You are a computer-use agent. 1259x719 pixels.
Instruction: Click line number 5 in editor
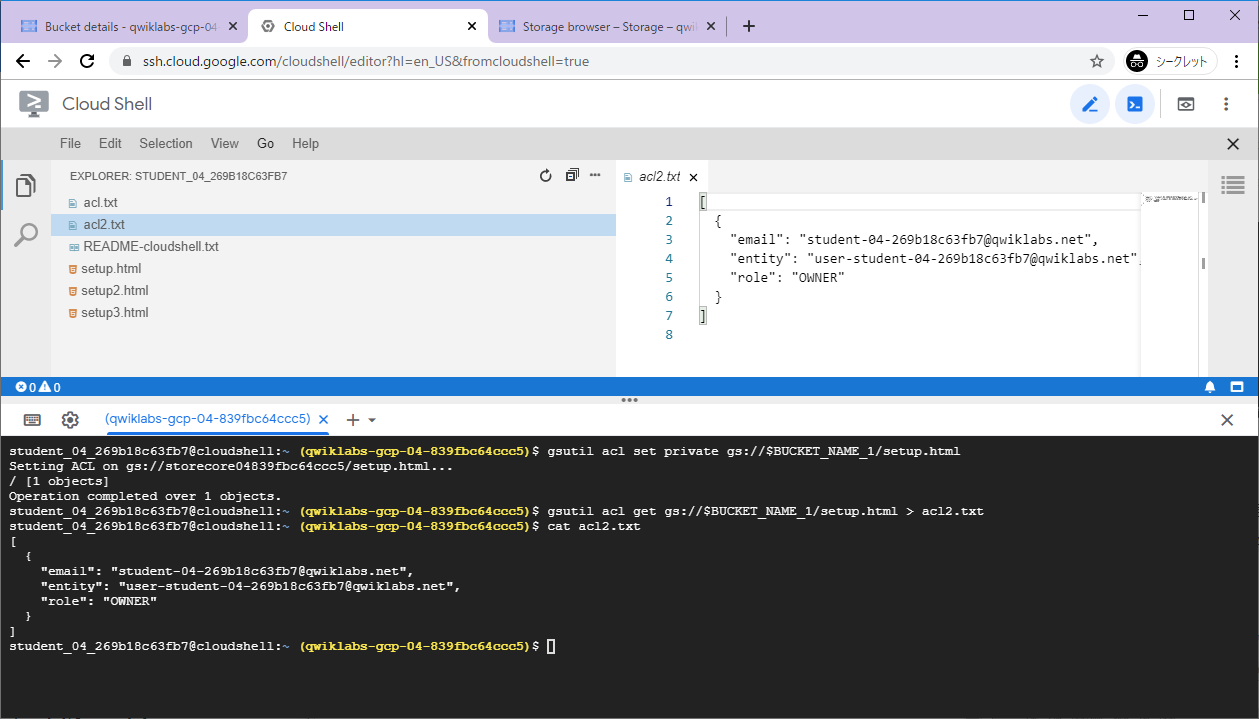coord(669,278)
